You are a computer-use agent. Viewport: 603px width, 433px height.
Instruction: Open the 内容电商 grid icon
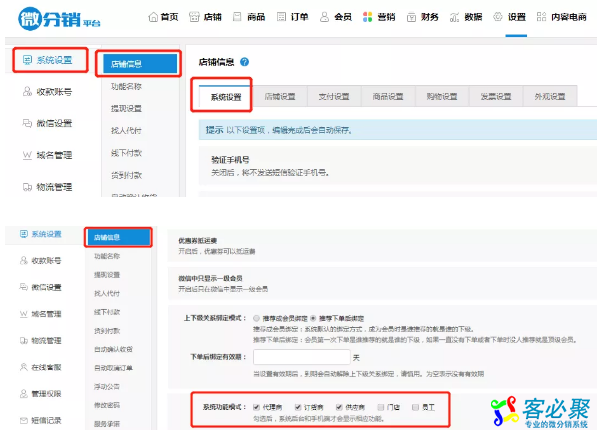(541, 17)
